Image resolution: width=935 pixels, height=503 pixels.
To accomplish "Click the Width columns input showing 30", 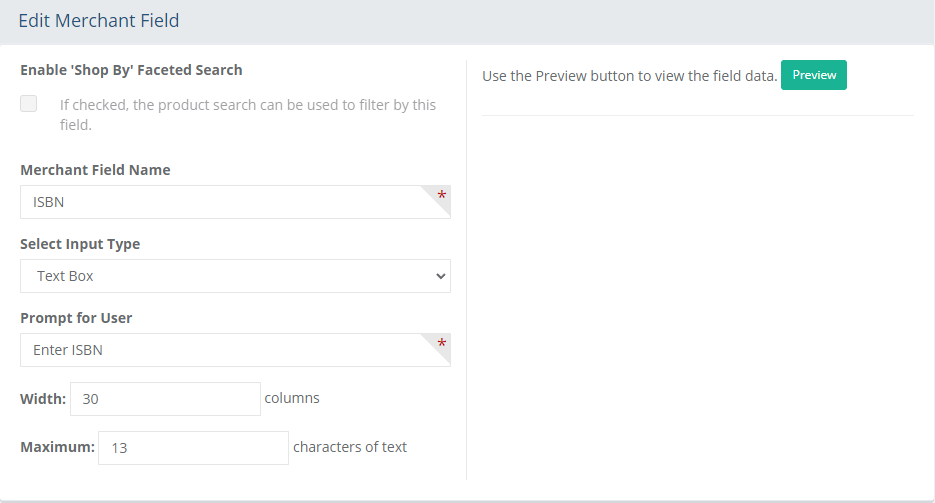I will [165, 399].
